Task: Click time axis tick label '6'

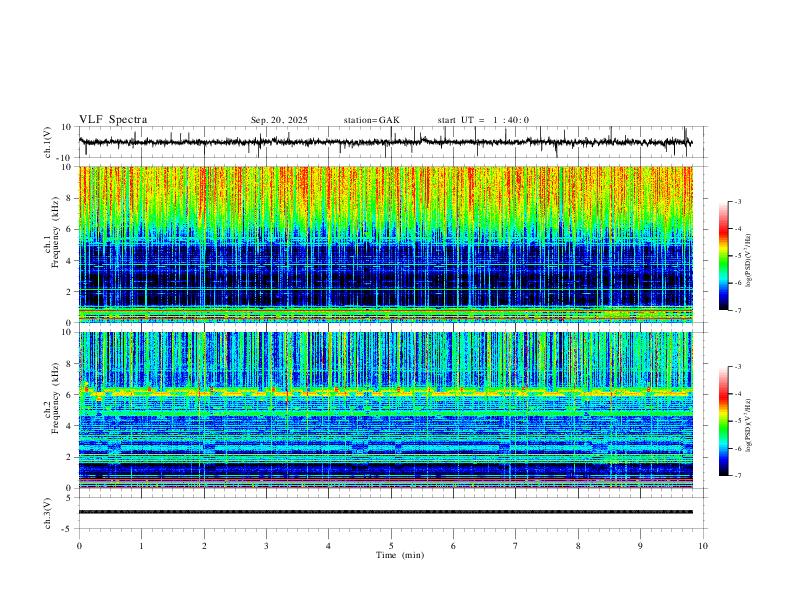Action: [453, 546]
